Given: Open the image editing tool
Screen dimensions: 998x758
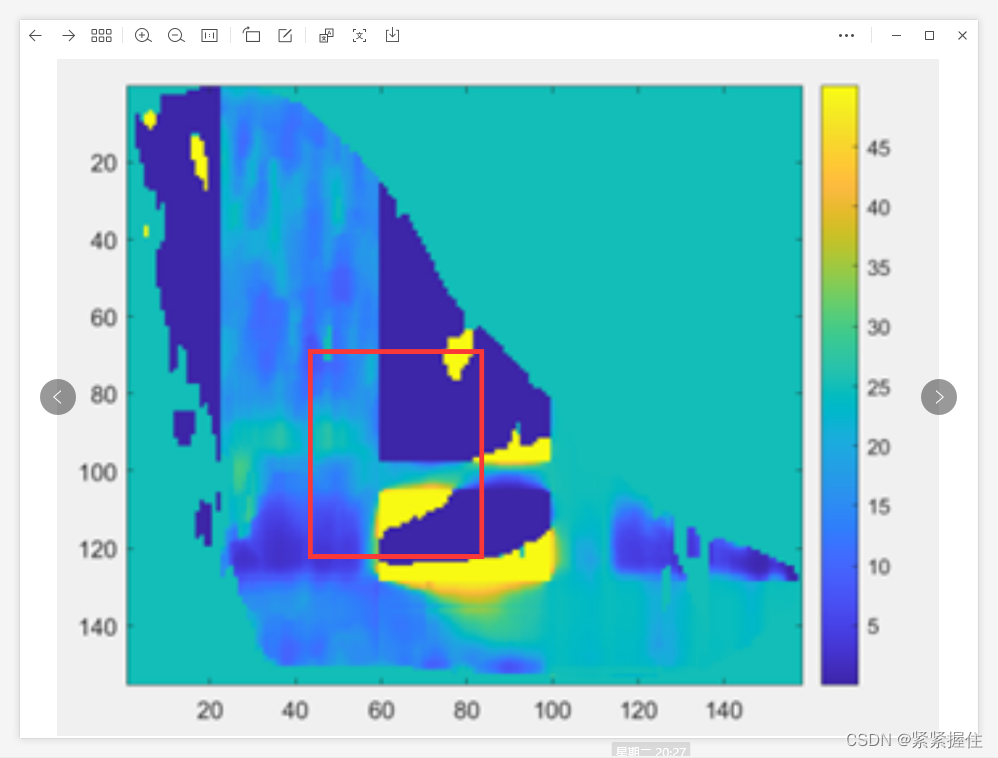Looking at the screenshot, I should click(x=284, y=35).
